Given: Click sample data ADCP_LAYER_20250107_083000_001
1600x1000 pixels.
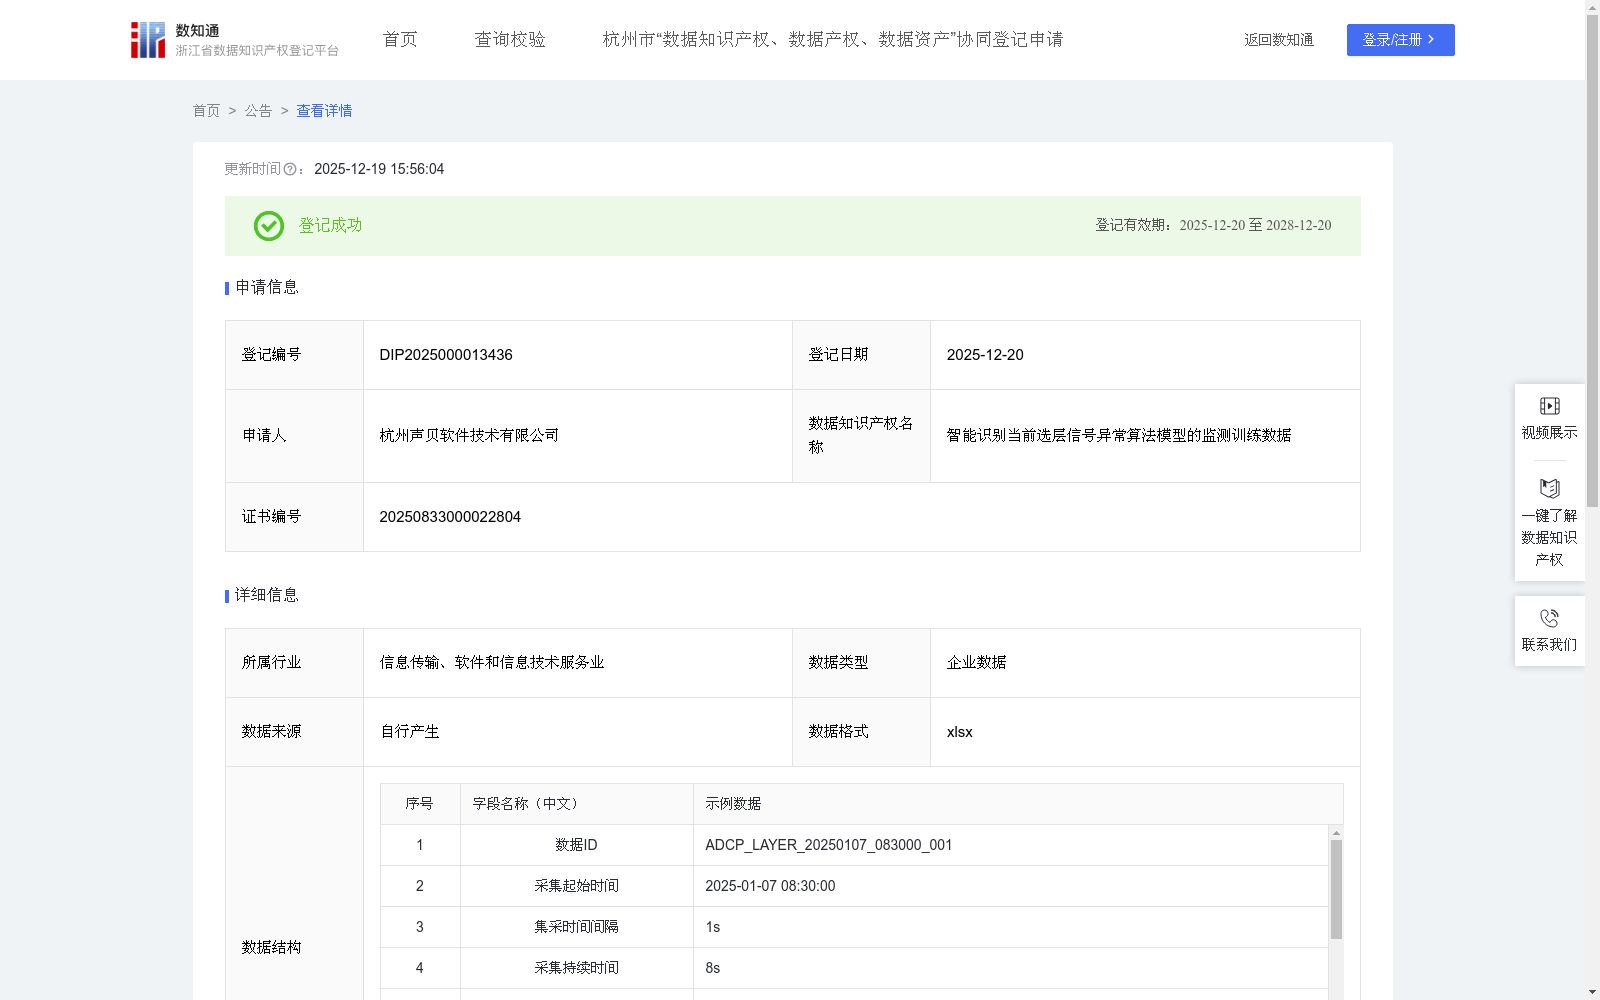Looking at the screenshot, I should (829, 845).
